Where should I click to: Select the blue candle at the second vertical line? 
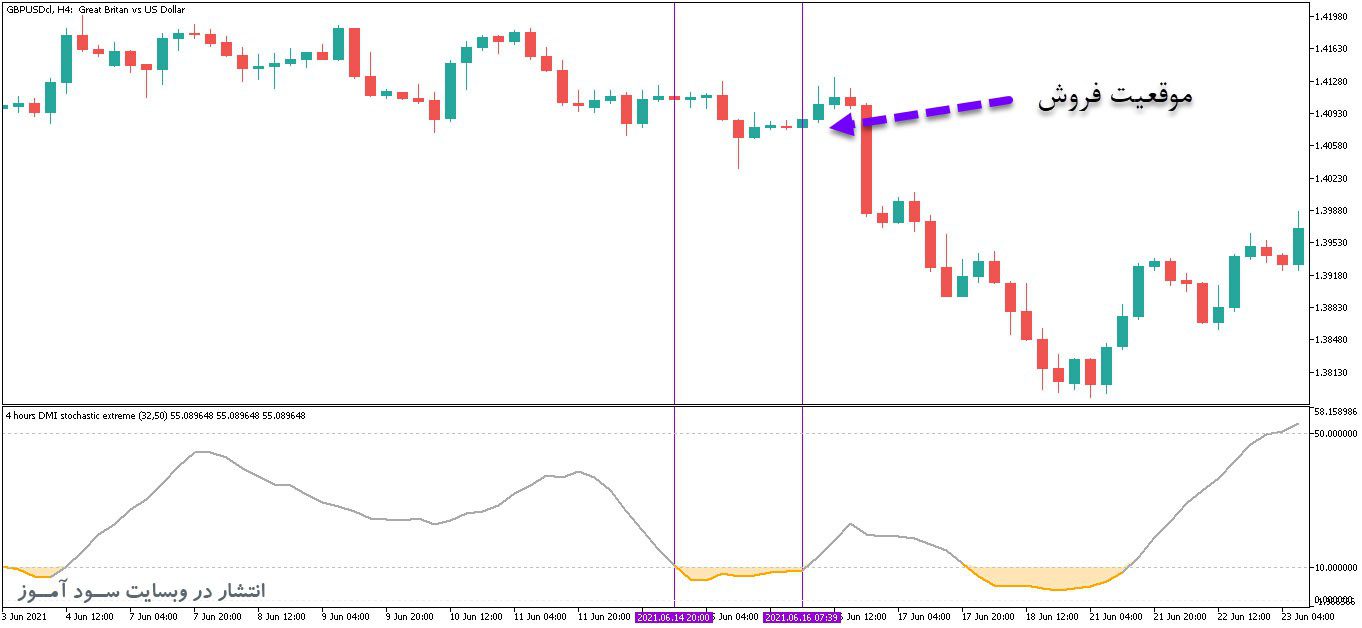802,124
